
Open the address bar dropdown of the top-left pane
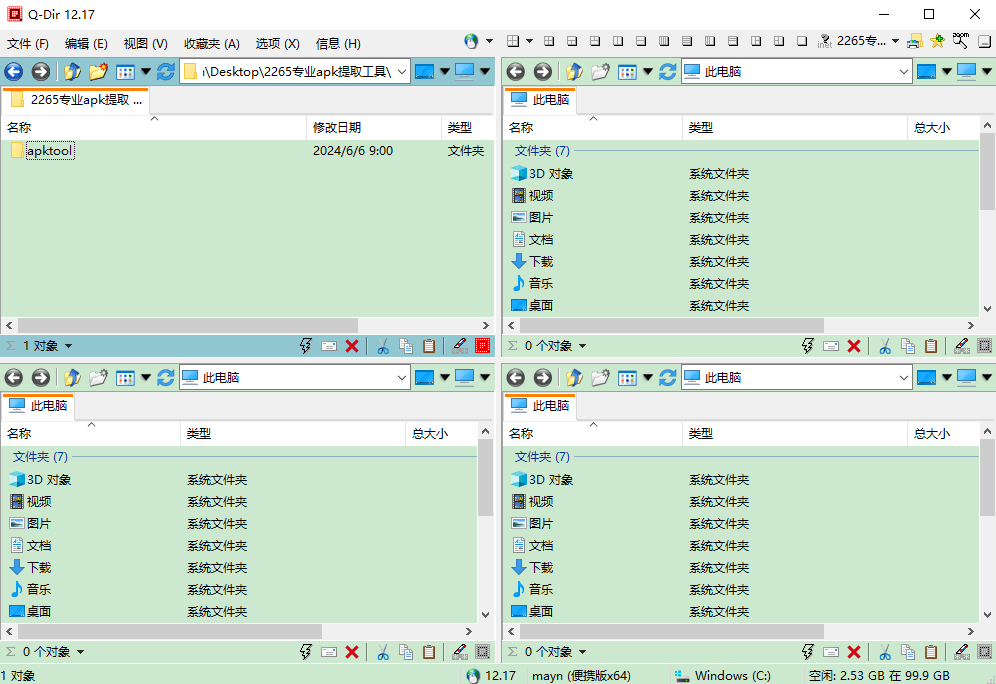pos(400,71)
